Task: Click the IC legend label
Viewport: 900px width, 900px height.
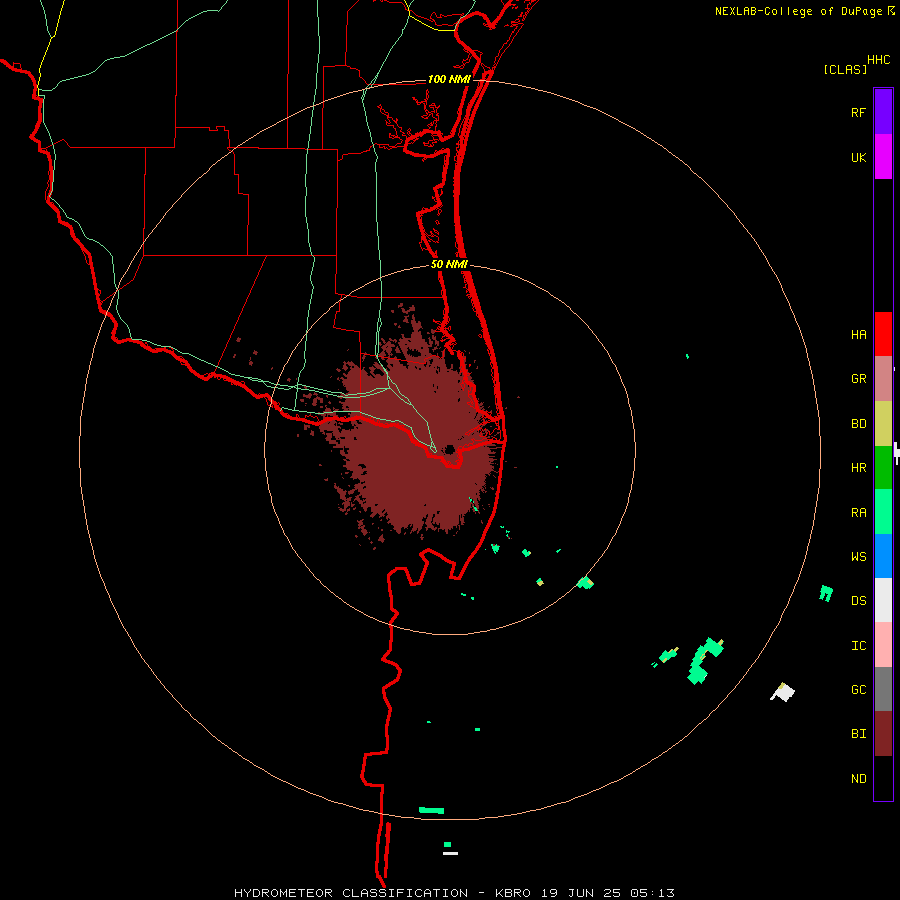Action: click(x=858, y=645)
